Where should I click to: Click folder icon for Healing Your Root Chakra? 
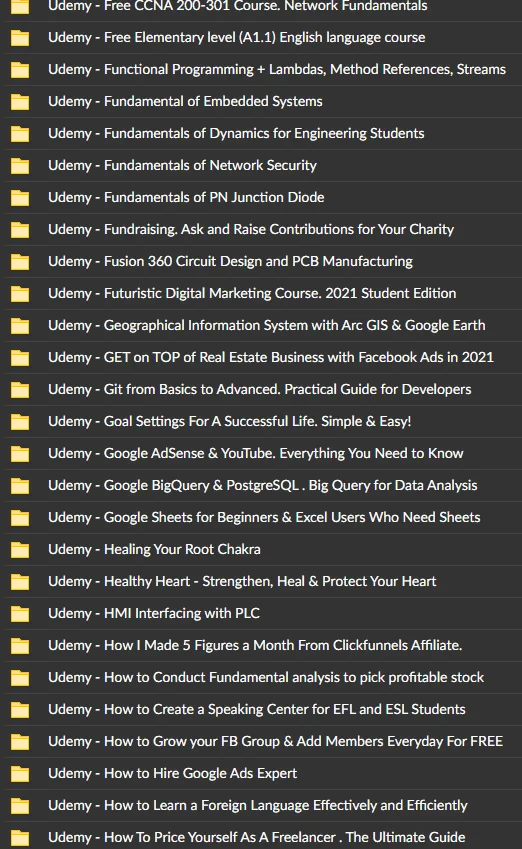click(x=20, y=550)
